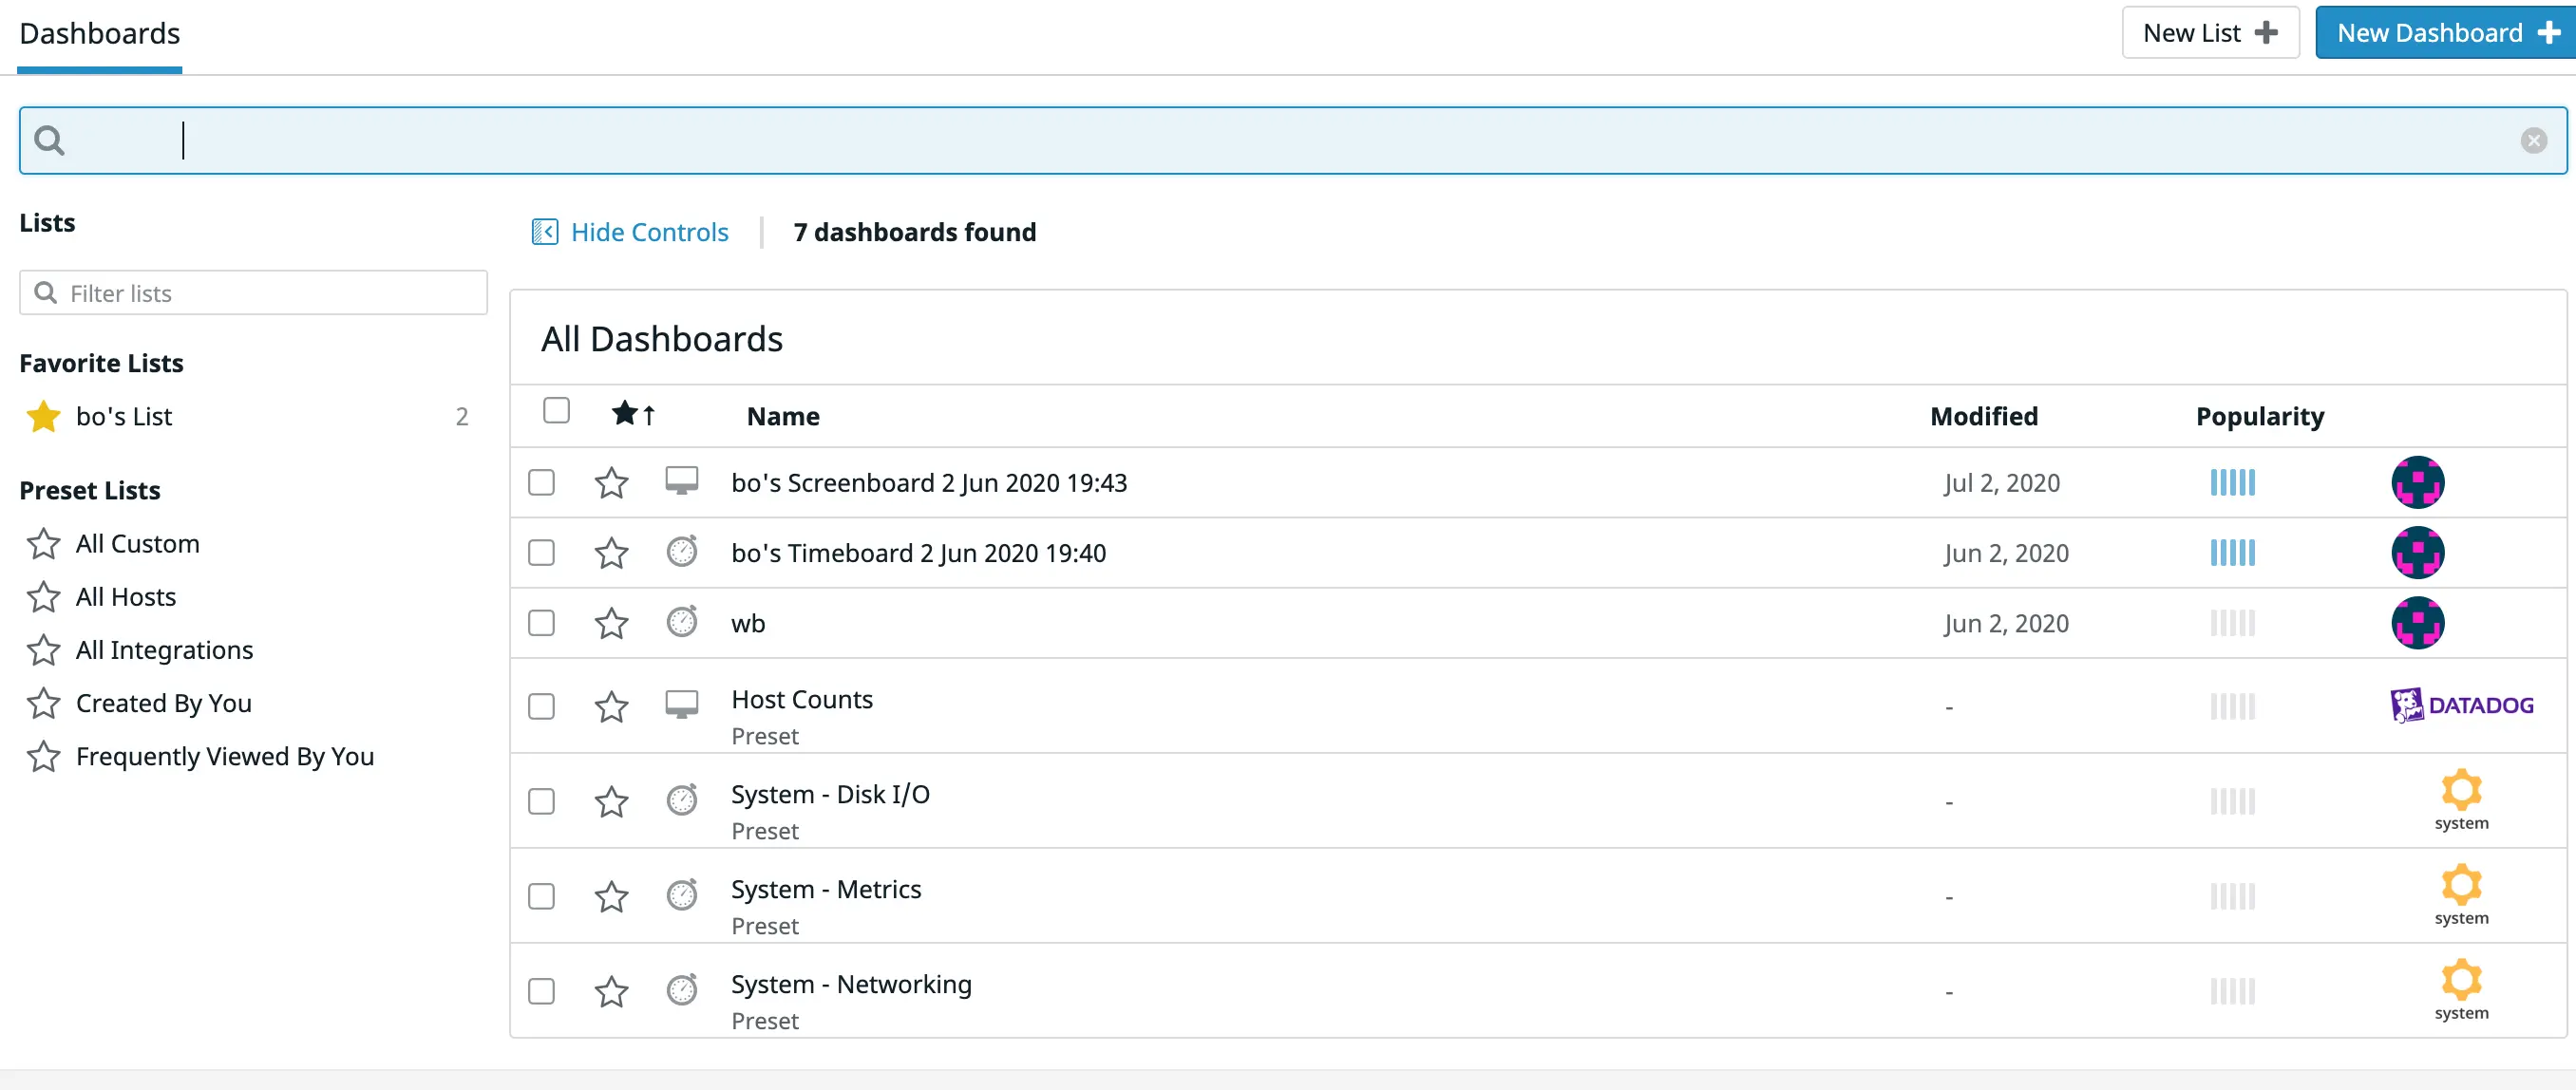Favorite the wb dashboard with its star
Screen dimensions: 2576x1090
point(611,623)
